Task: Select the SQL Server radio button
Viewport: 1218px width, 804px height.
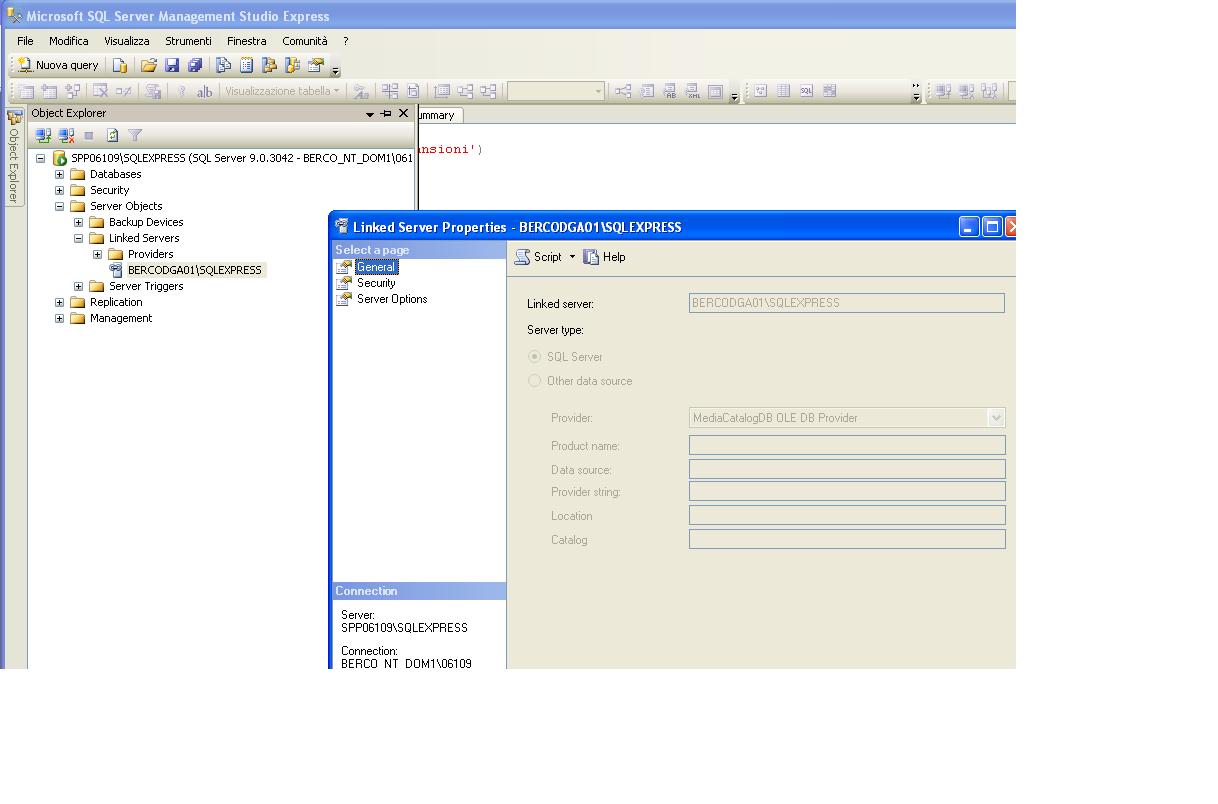Action: [x=534, y=357]
